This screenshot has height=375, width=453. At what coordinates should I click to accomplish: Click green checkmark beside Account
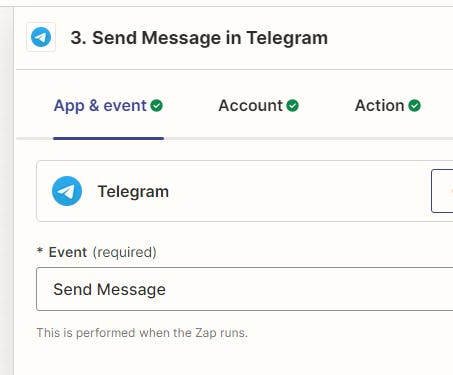tap(292, 106)
